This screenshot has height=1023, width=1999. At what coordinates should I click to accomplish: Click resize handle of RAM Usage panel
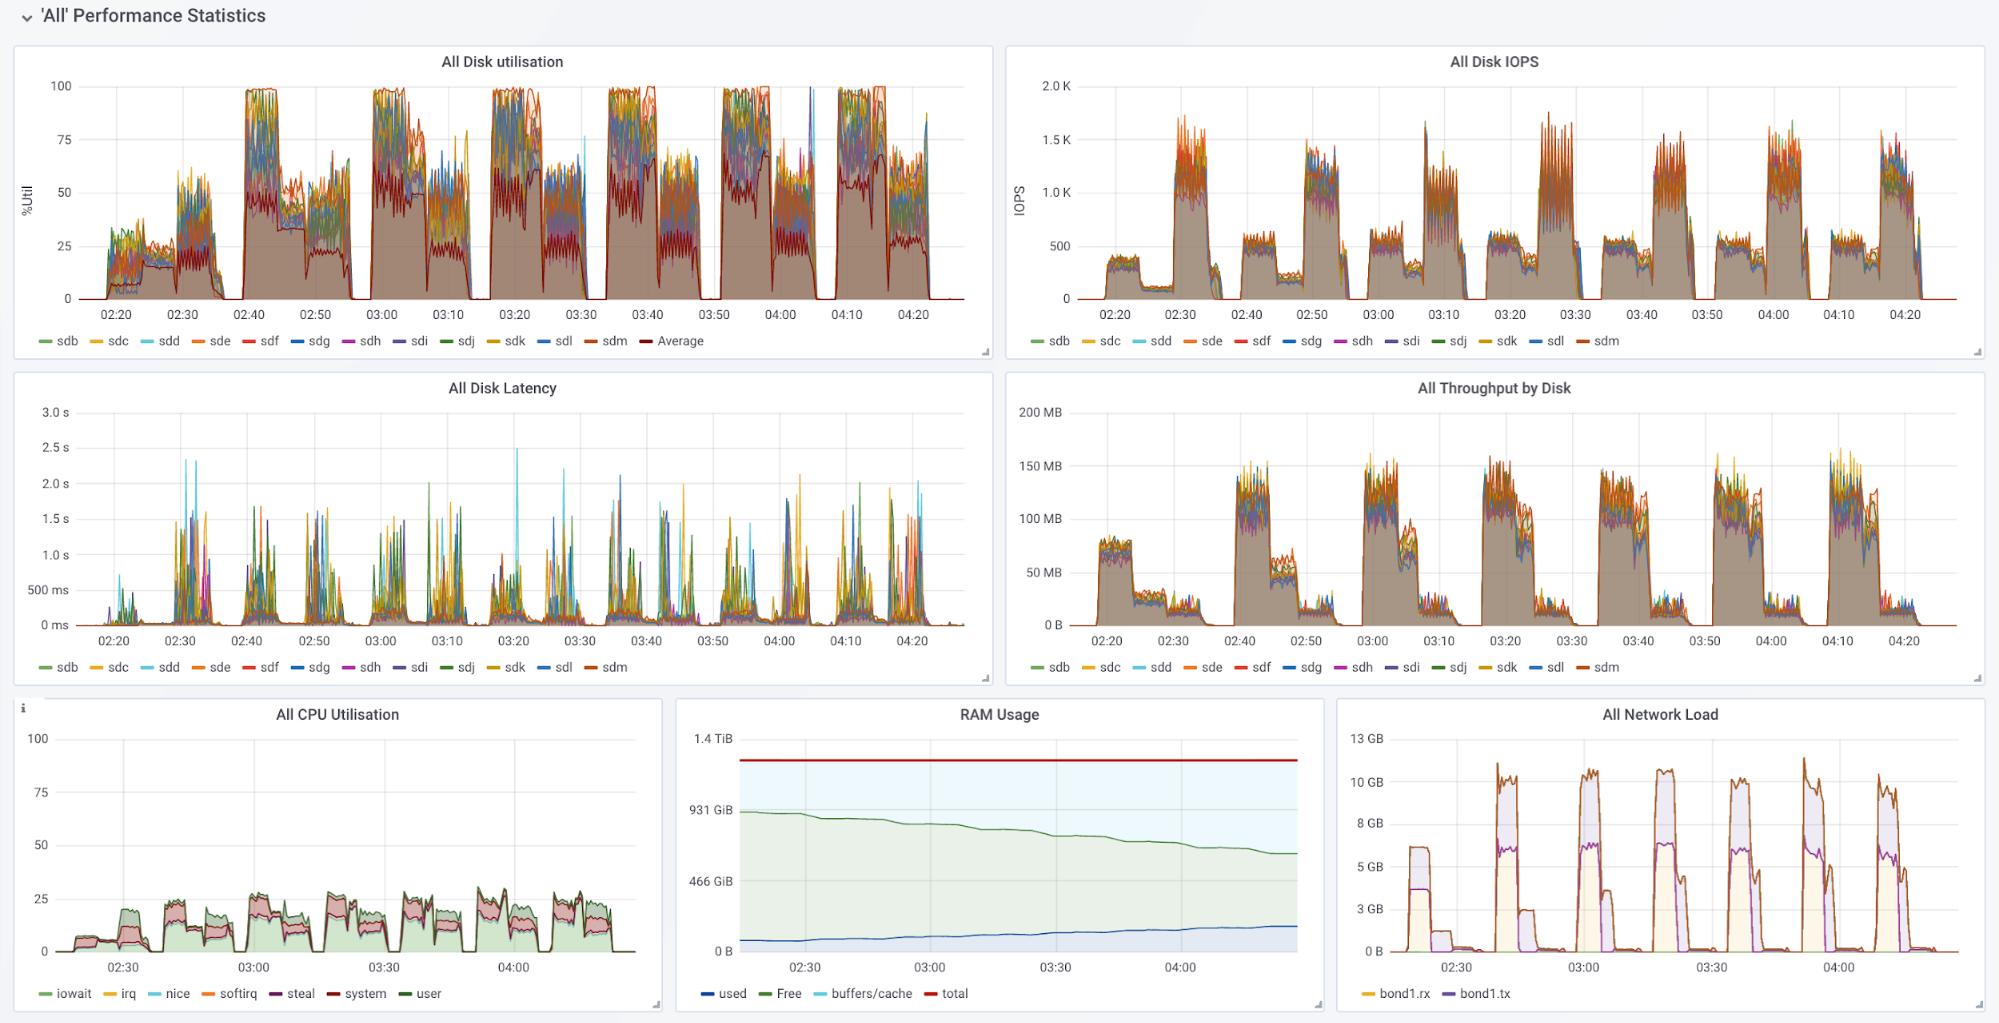point(1317,1004)
